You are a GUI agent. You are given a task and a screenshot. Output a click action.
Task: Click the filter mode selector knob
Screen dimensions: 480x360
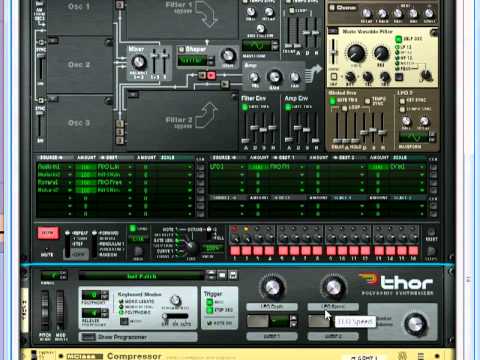[427, 75]
